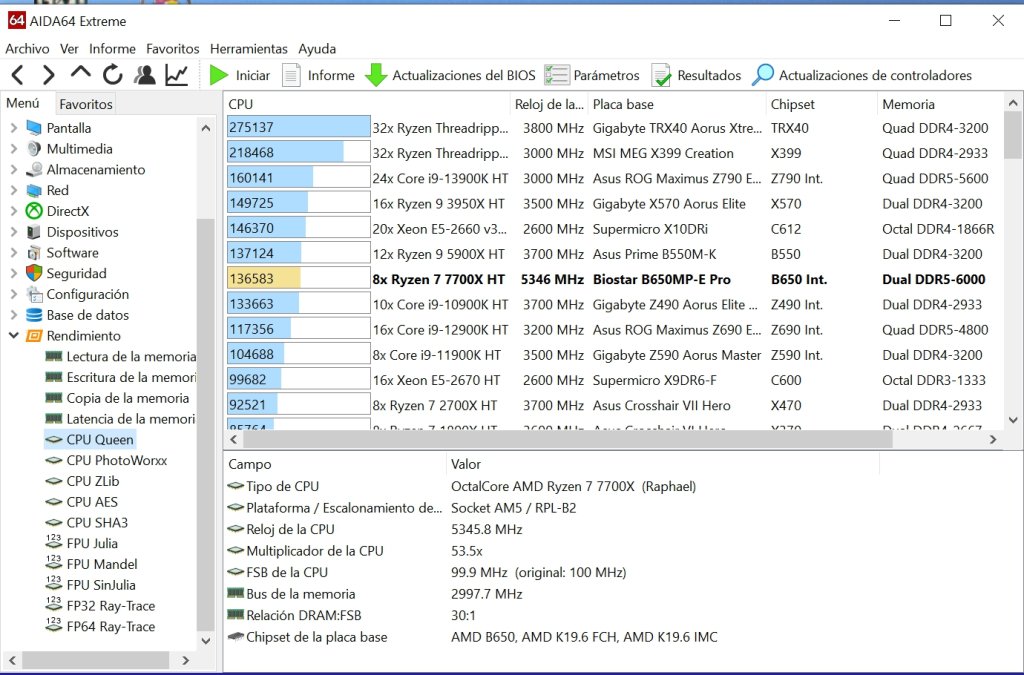Select the 8x Ryzen 7 7700X HT result row
This screenshot has height=675, width=1024.
click(x=614, y=279)
